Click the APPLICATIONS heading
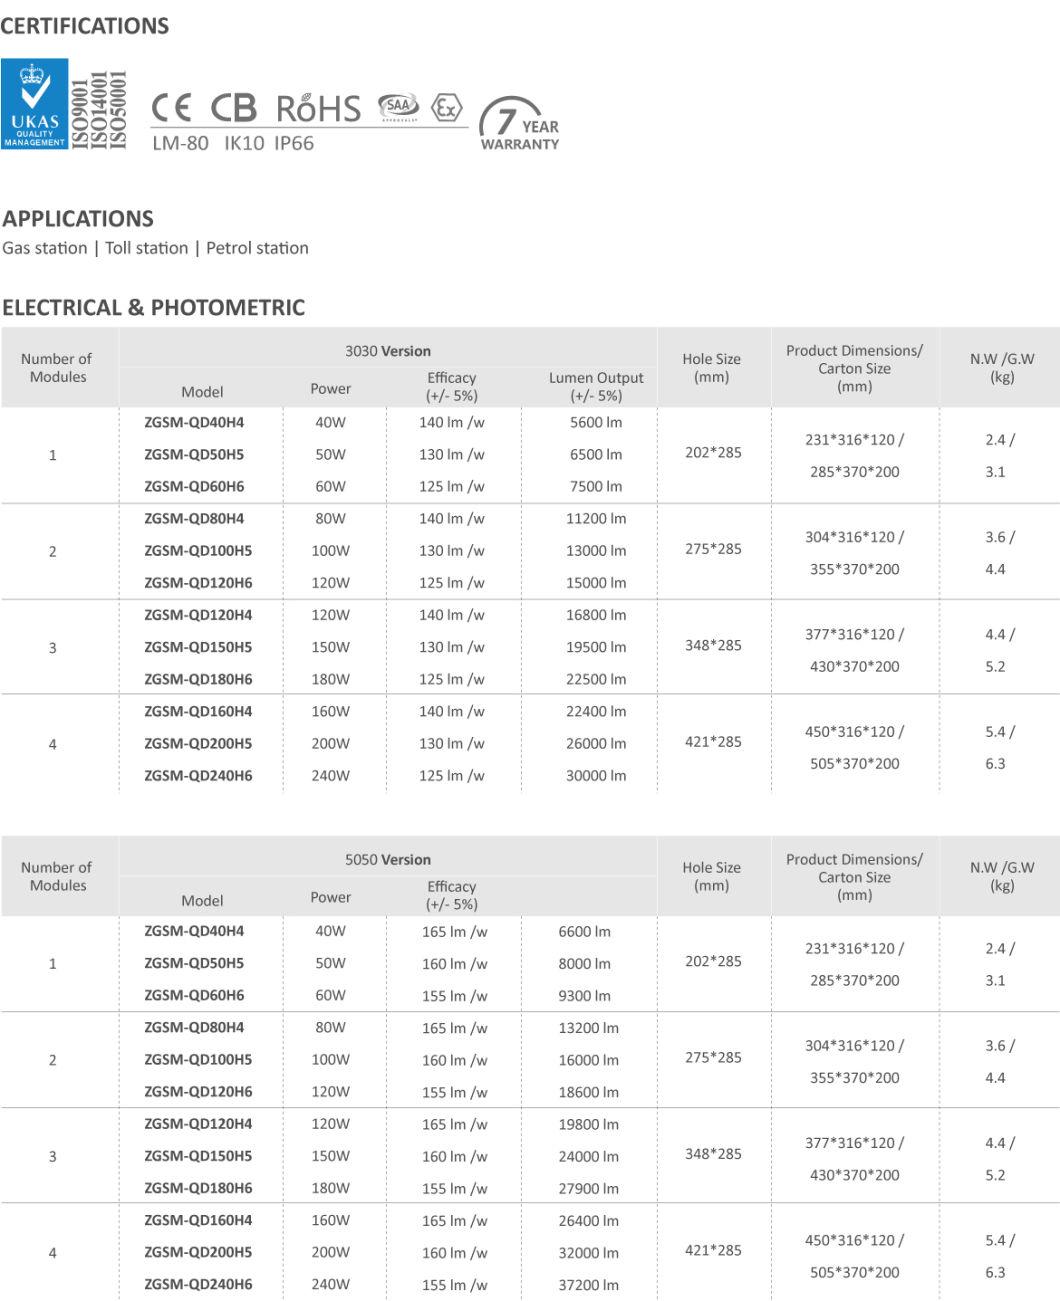Screen dimensions: 1060x1301 coord(78,219)
